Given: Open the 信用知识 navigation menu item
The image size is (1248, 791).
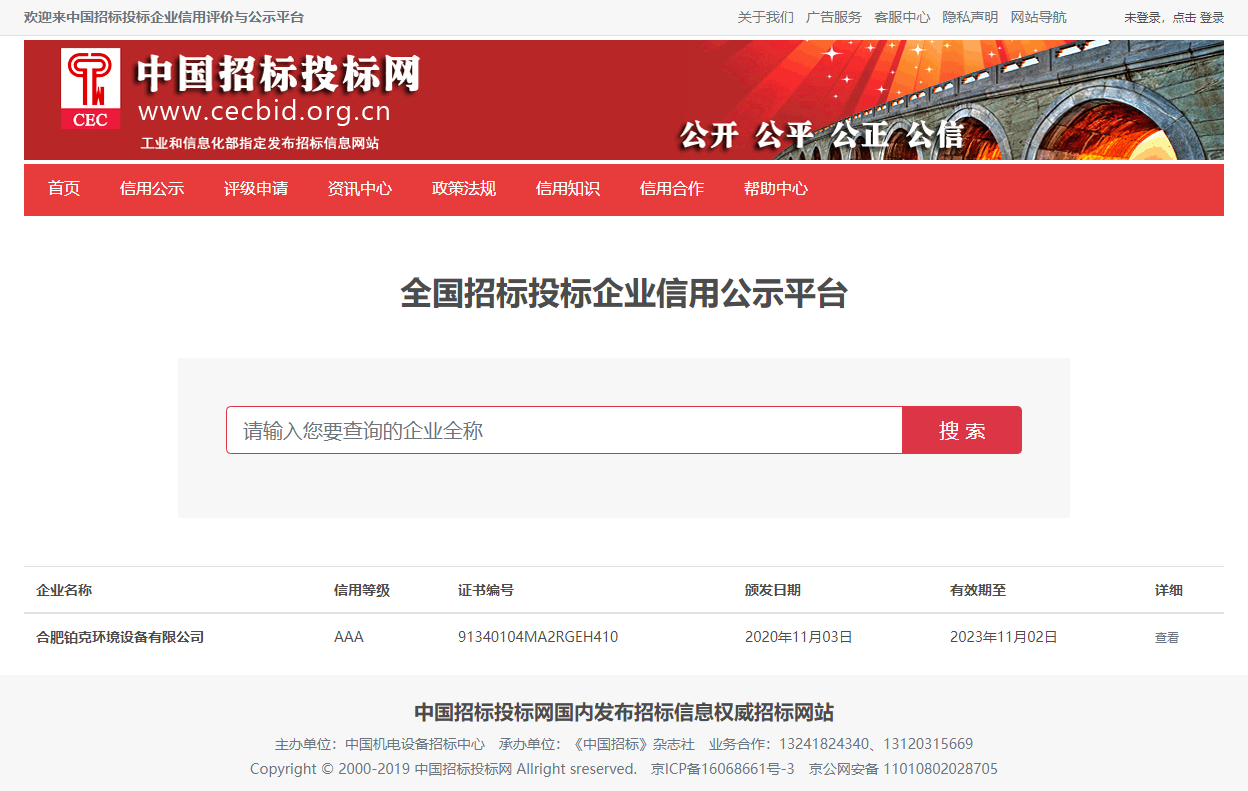Looking at the screenshot, I should coord(567,189).
